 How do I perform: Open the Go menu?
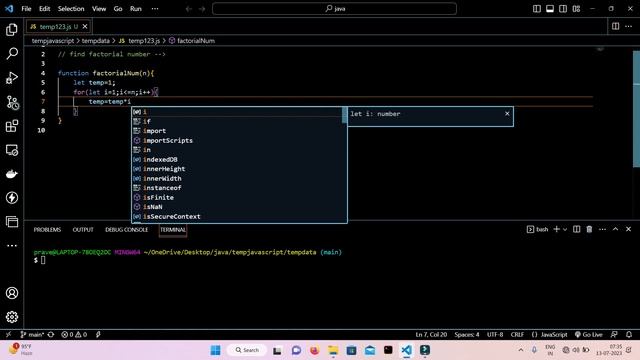[x=118, y=9]
